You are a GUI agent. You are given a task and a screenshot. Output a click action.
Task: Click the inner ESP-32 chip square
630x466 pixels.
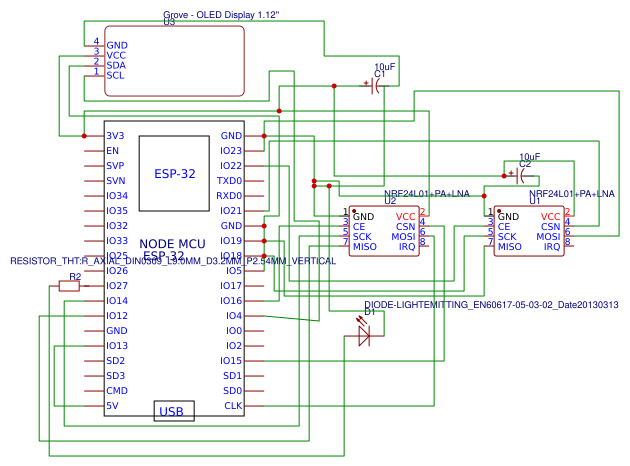pyautogui.click(x=174, y=173)
